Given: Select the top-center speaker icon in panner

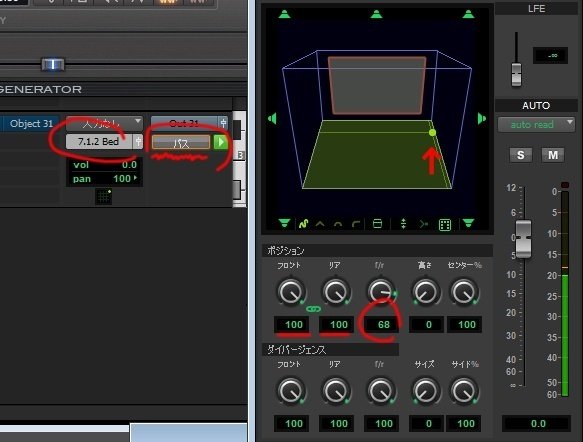Looking at the screenshot, I should click(x=376, y=14).
